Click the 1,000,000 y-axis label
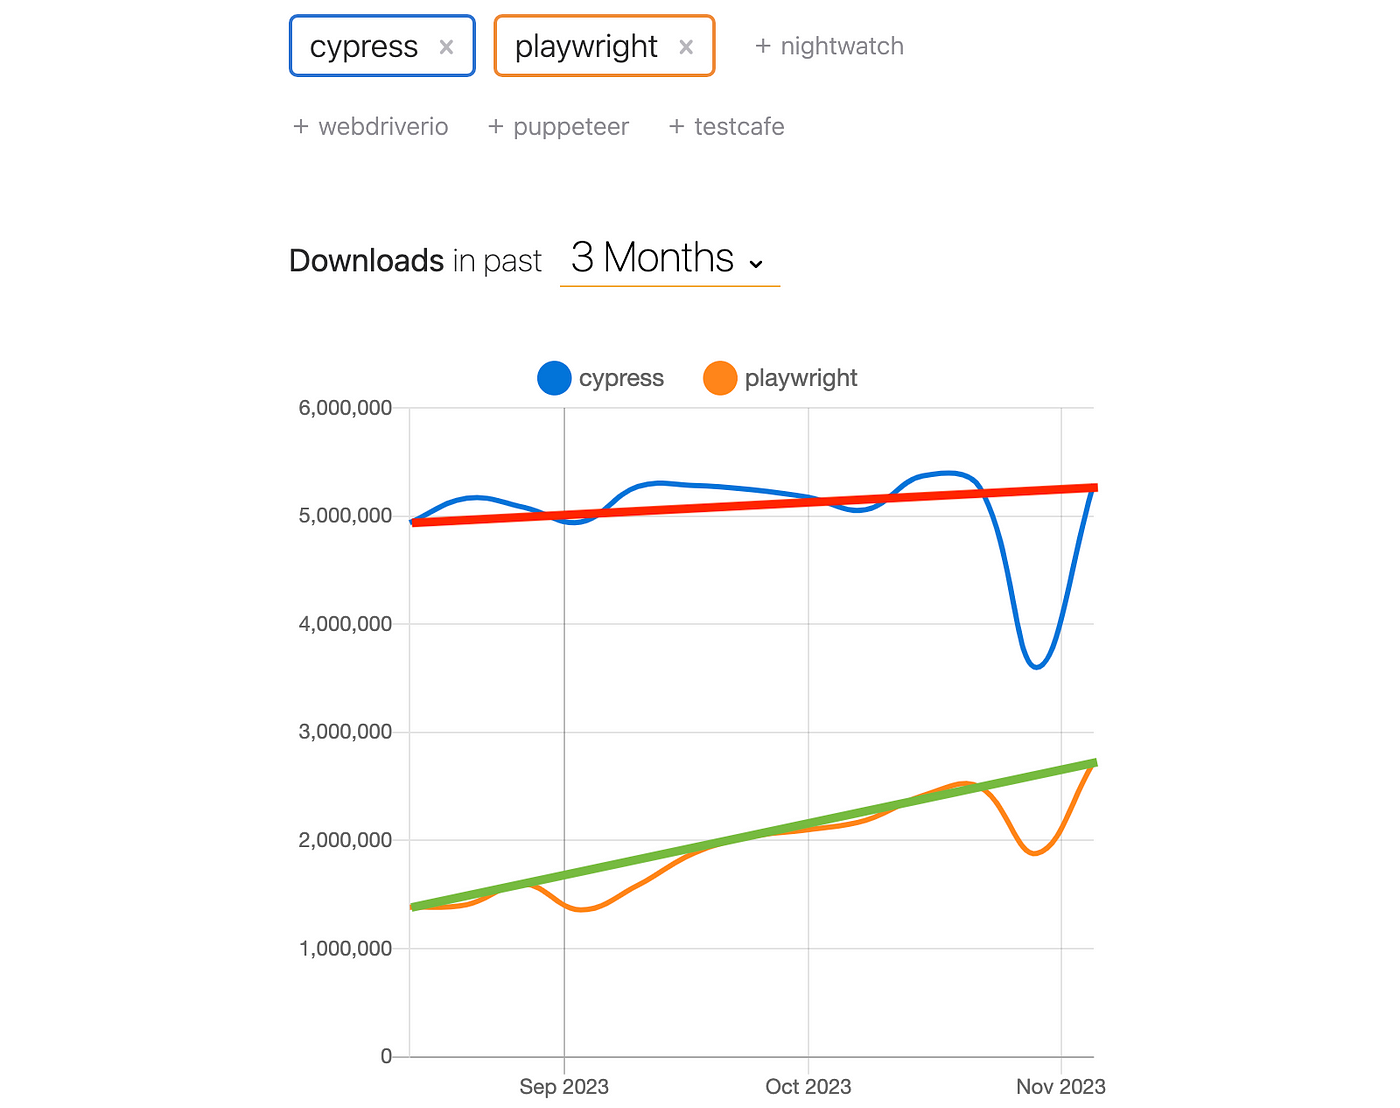This screenshot has height=1108, width=1400. tap(345, 948)
